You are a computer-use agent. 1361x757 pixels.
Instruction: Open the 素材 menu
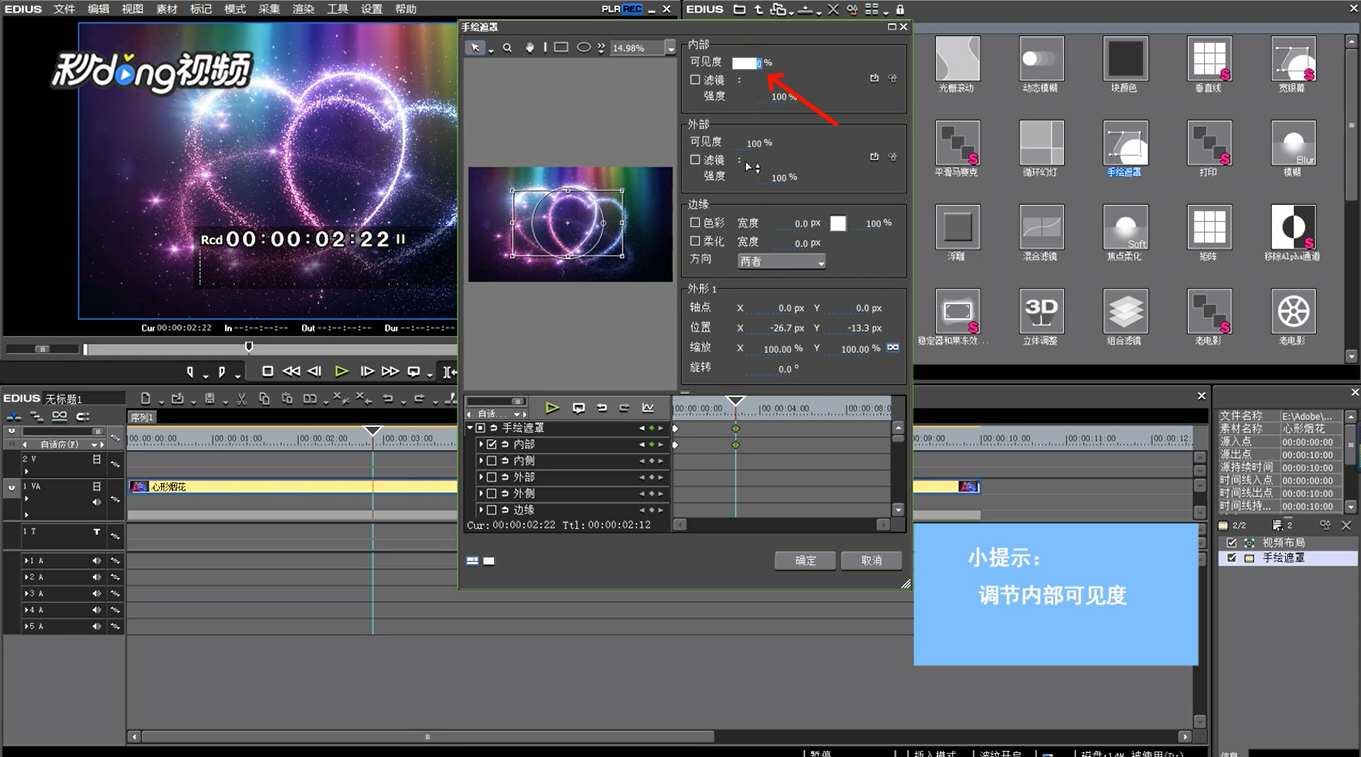167,9
